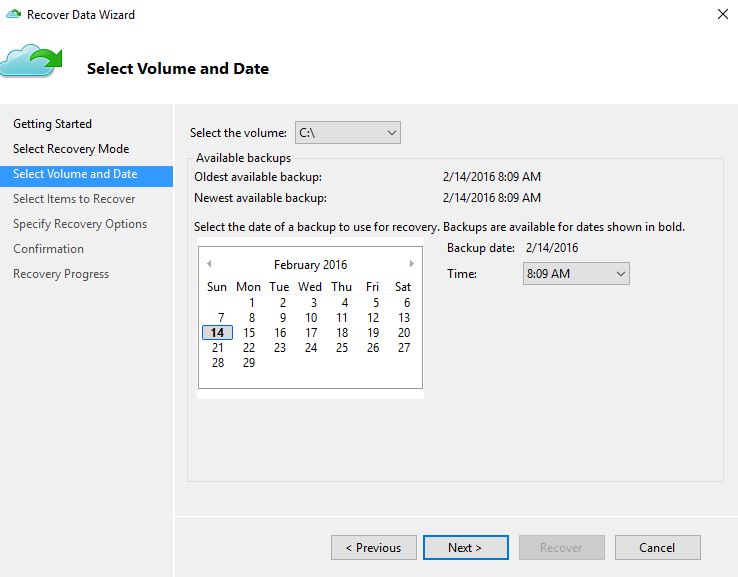Screen dimensions: 738x577
Task: Click Wednesday the 17th in calendar
Action: 311,332
